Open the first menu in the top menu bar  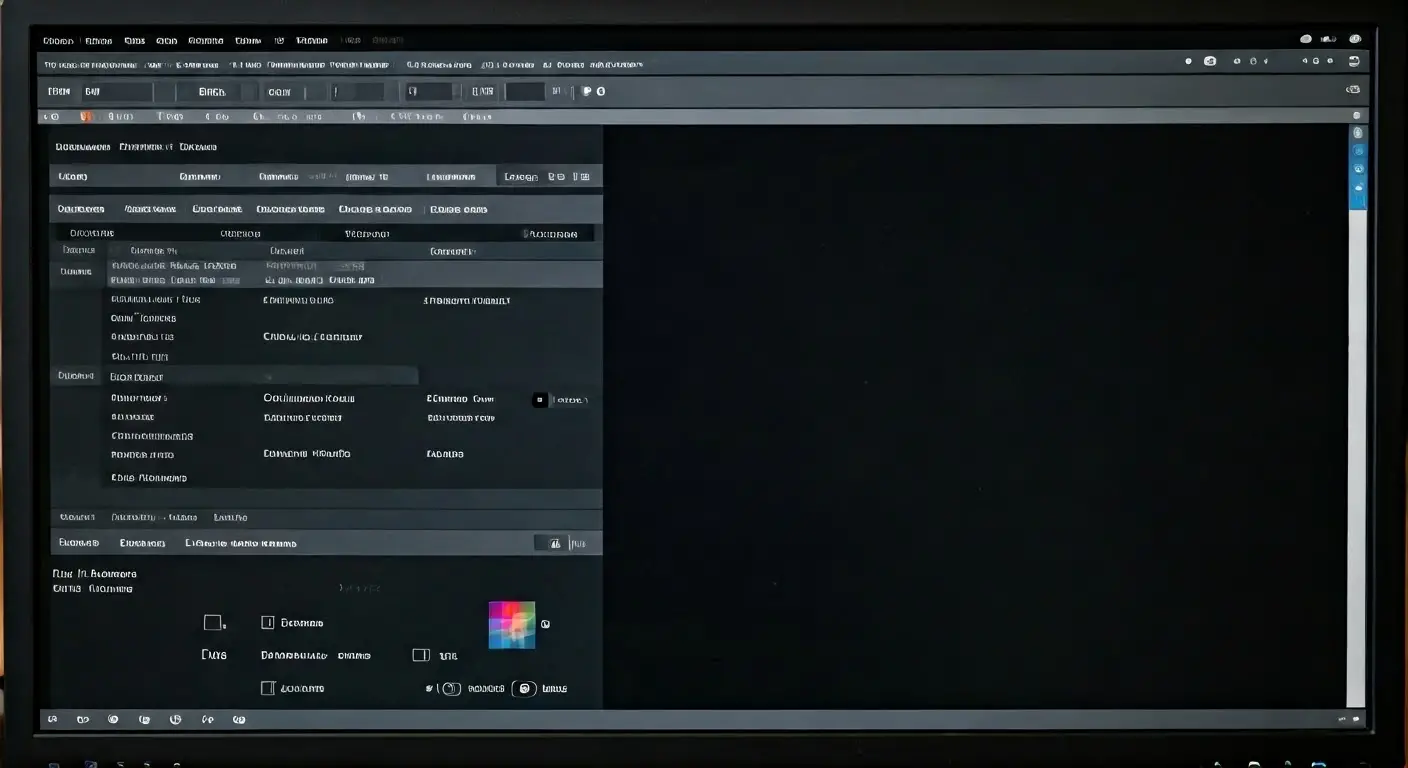click(x=58, y=41)
